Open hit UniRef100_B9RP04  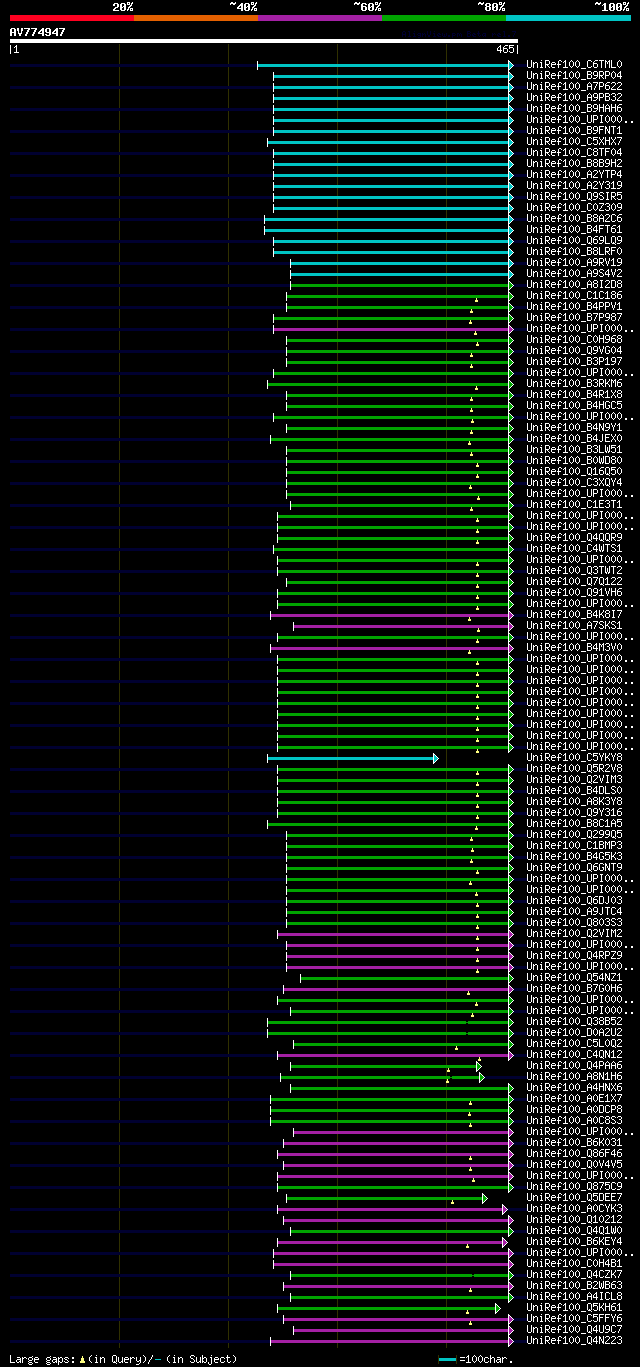(574, 76)
